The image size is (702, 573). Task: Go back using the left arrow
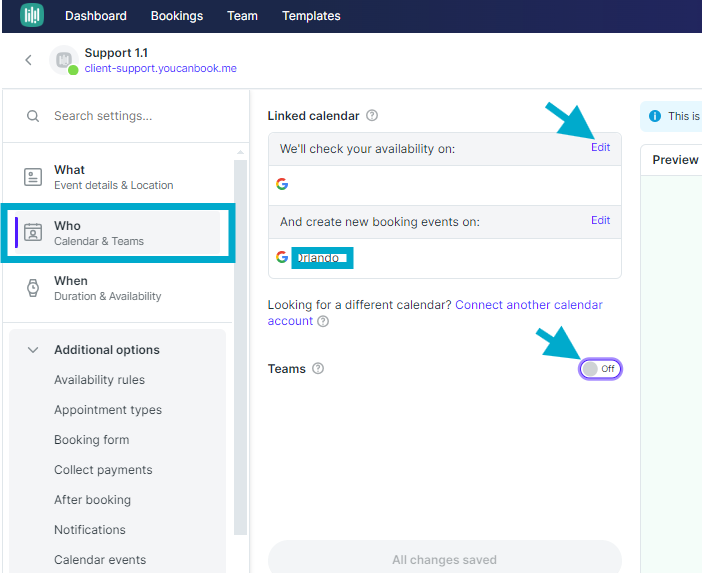[28, 60]
